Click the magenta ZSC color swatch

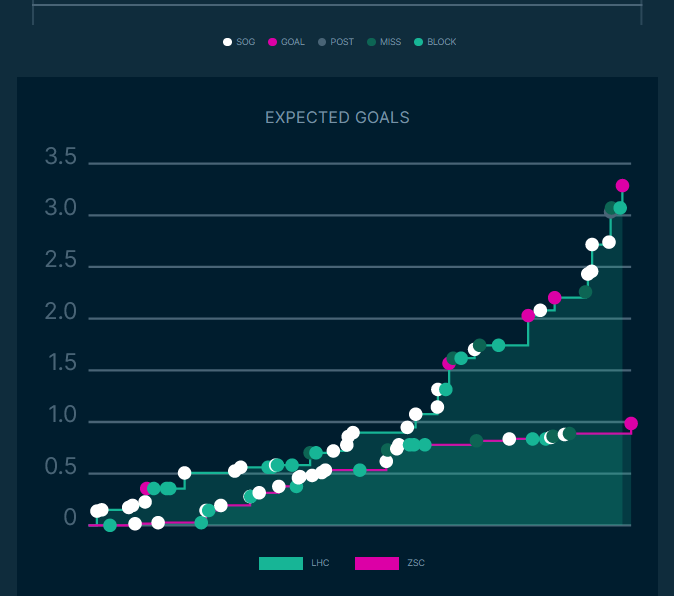377,563
